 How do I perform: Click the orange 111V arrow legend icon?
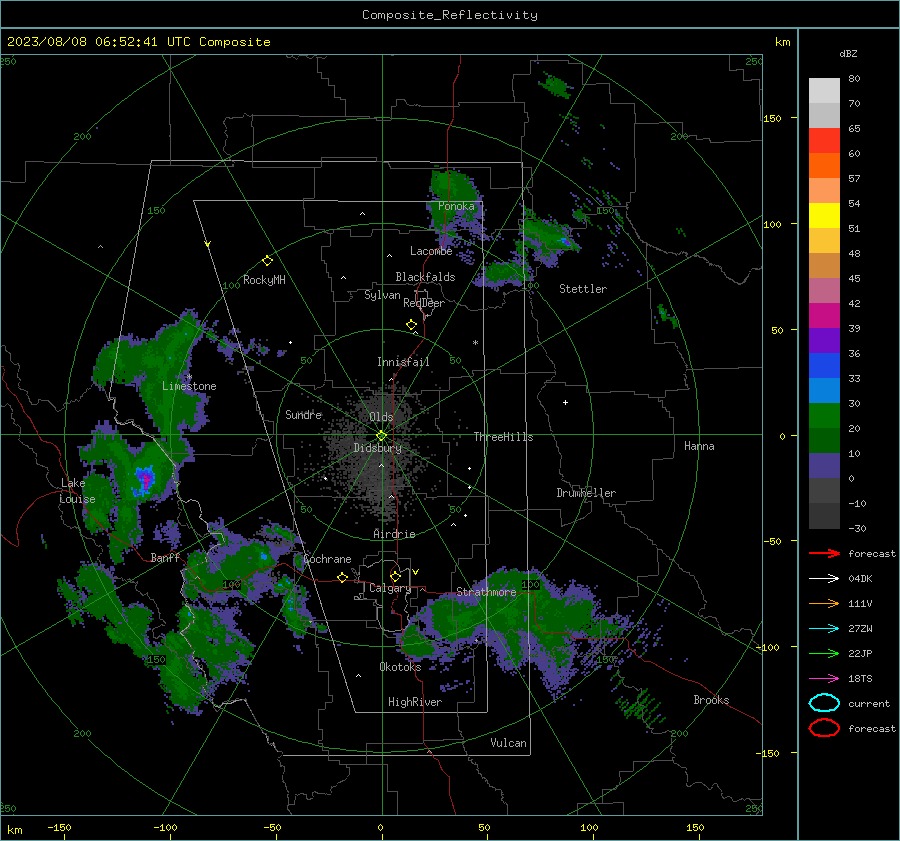click(x=824, y=603)
